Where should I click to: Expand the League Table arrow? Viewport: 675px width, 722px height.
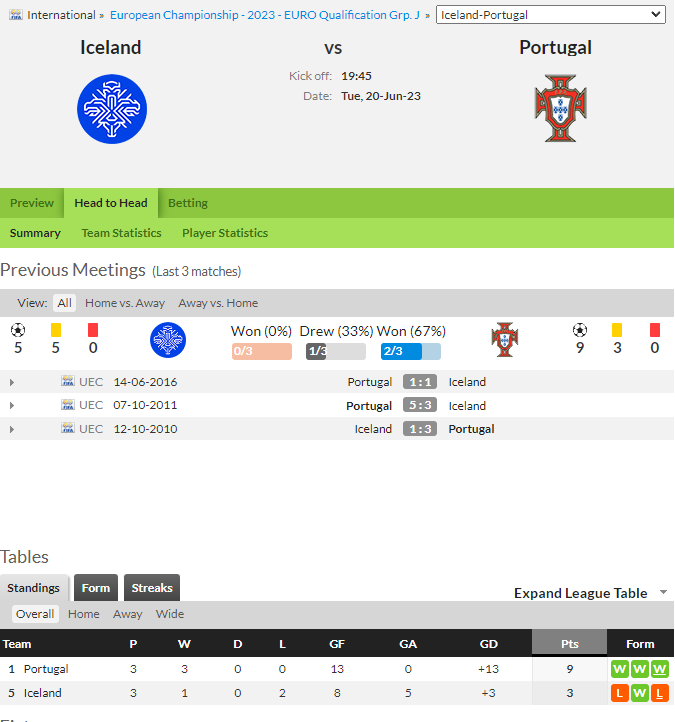click(663, 592)
